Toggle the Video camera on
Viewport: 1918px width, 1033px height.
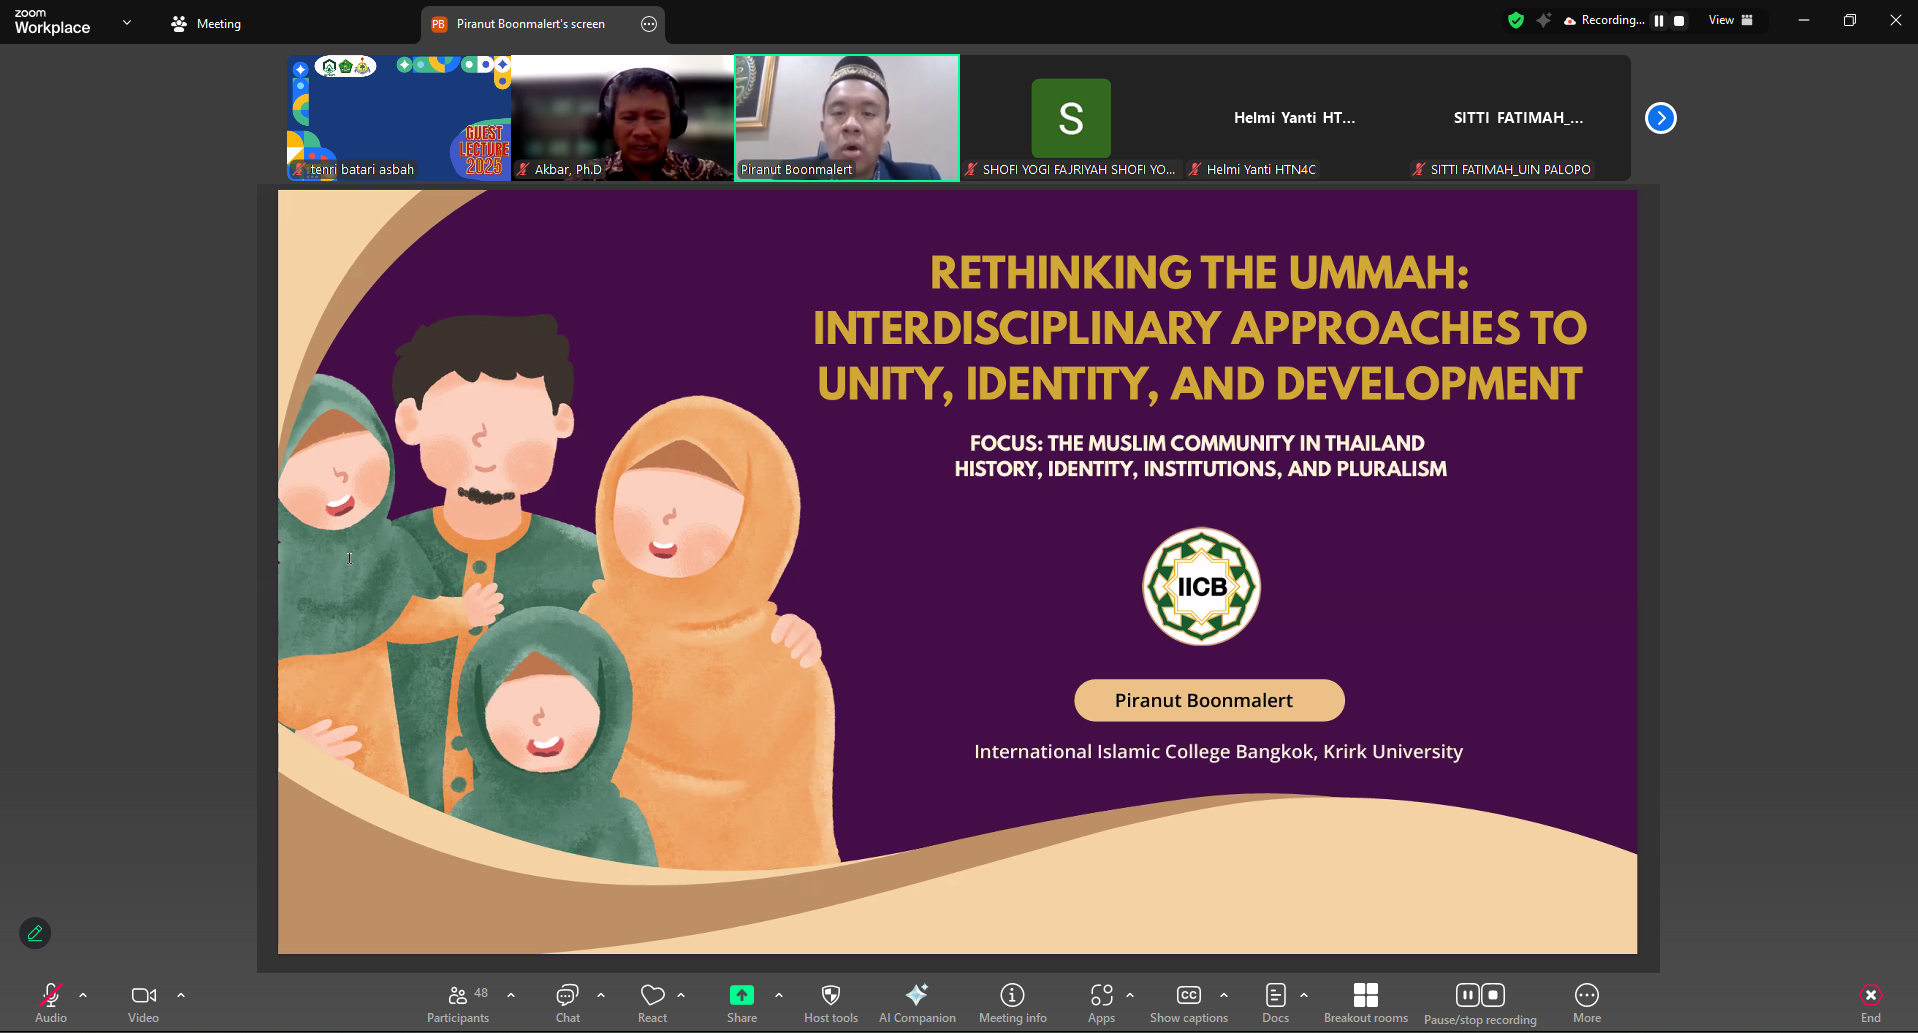143,1002
